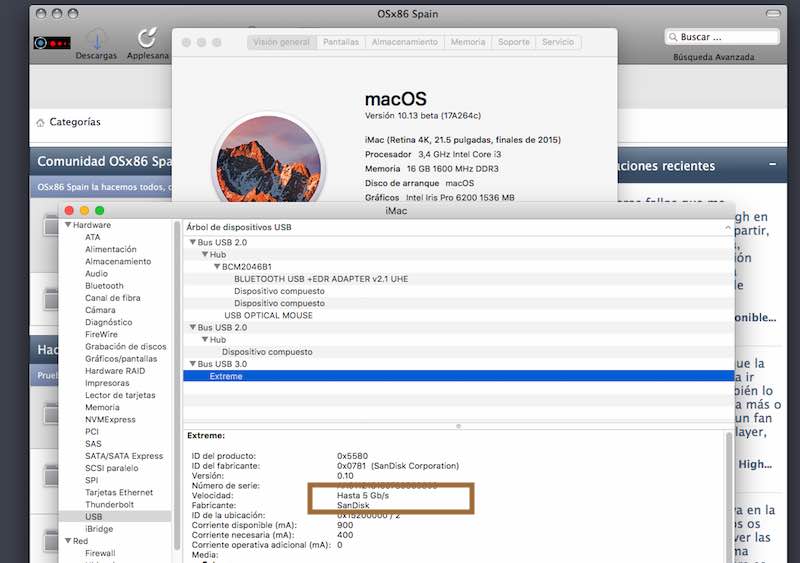
Task: Click the home icon beside Categorías
Action: pos(40,123)
